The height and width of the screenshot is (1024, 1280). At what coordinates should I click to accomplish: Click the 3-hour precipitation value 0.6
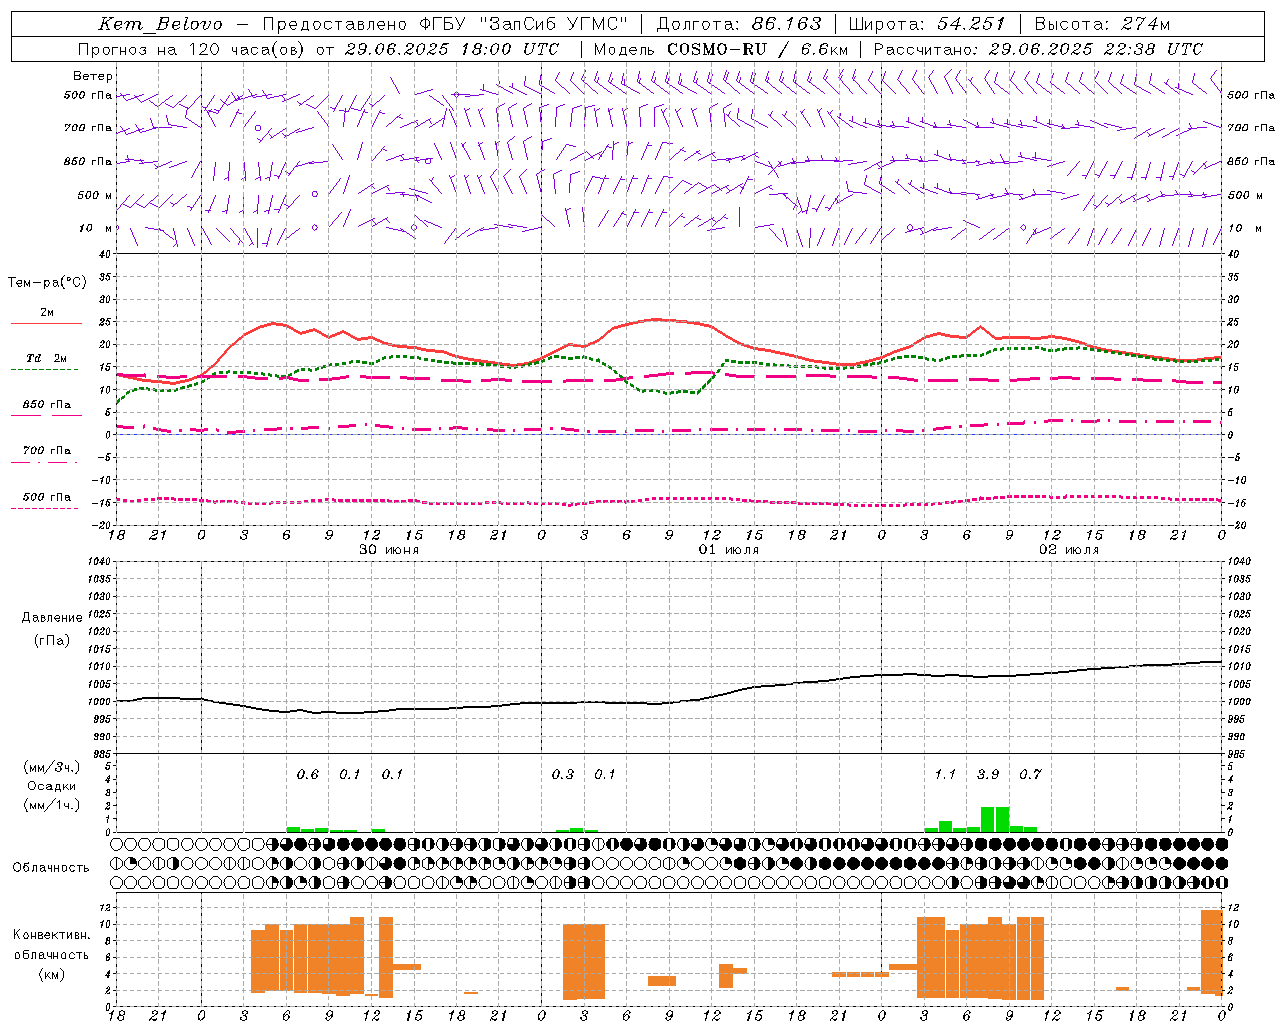(x=308, y=775)
